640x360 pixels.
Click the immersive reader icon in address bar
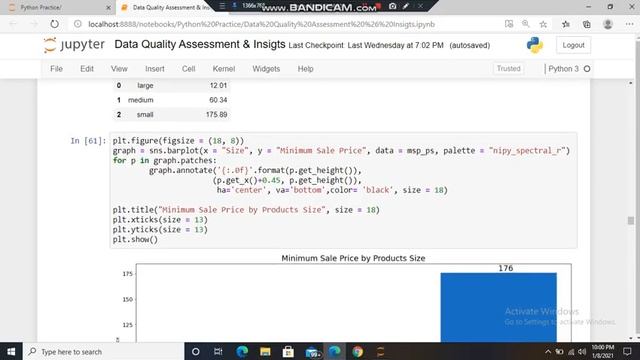[509, 24]
